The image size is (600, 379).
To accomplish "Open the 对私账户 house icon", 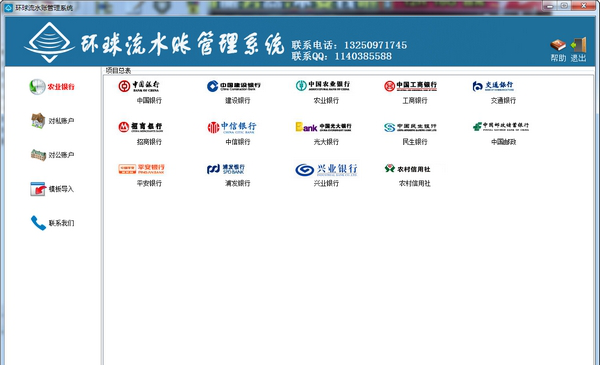I will pyautogui.click(x=38, y=121).
